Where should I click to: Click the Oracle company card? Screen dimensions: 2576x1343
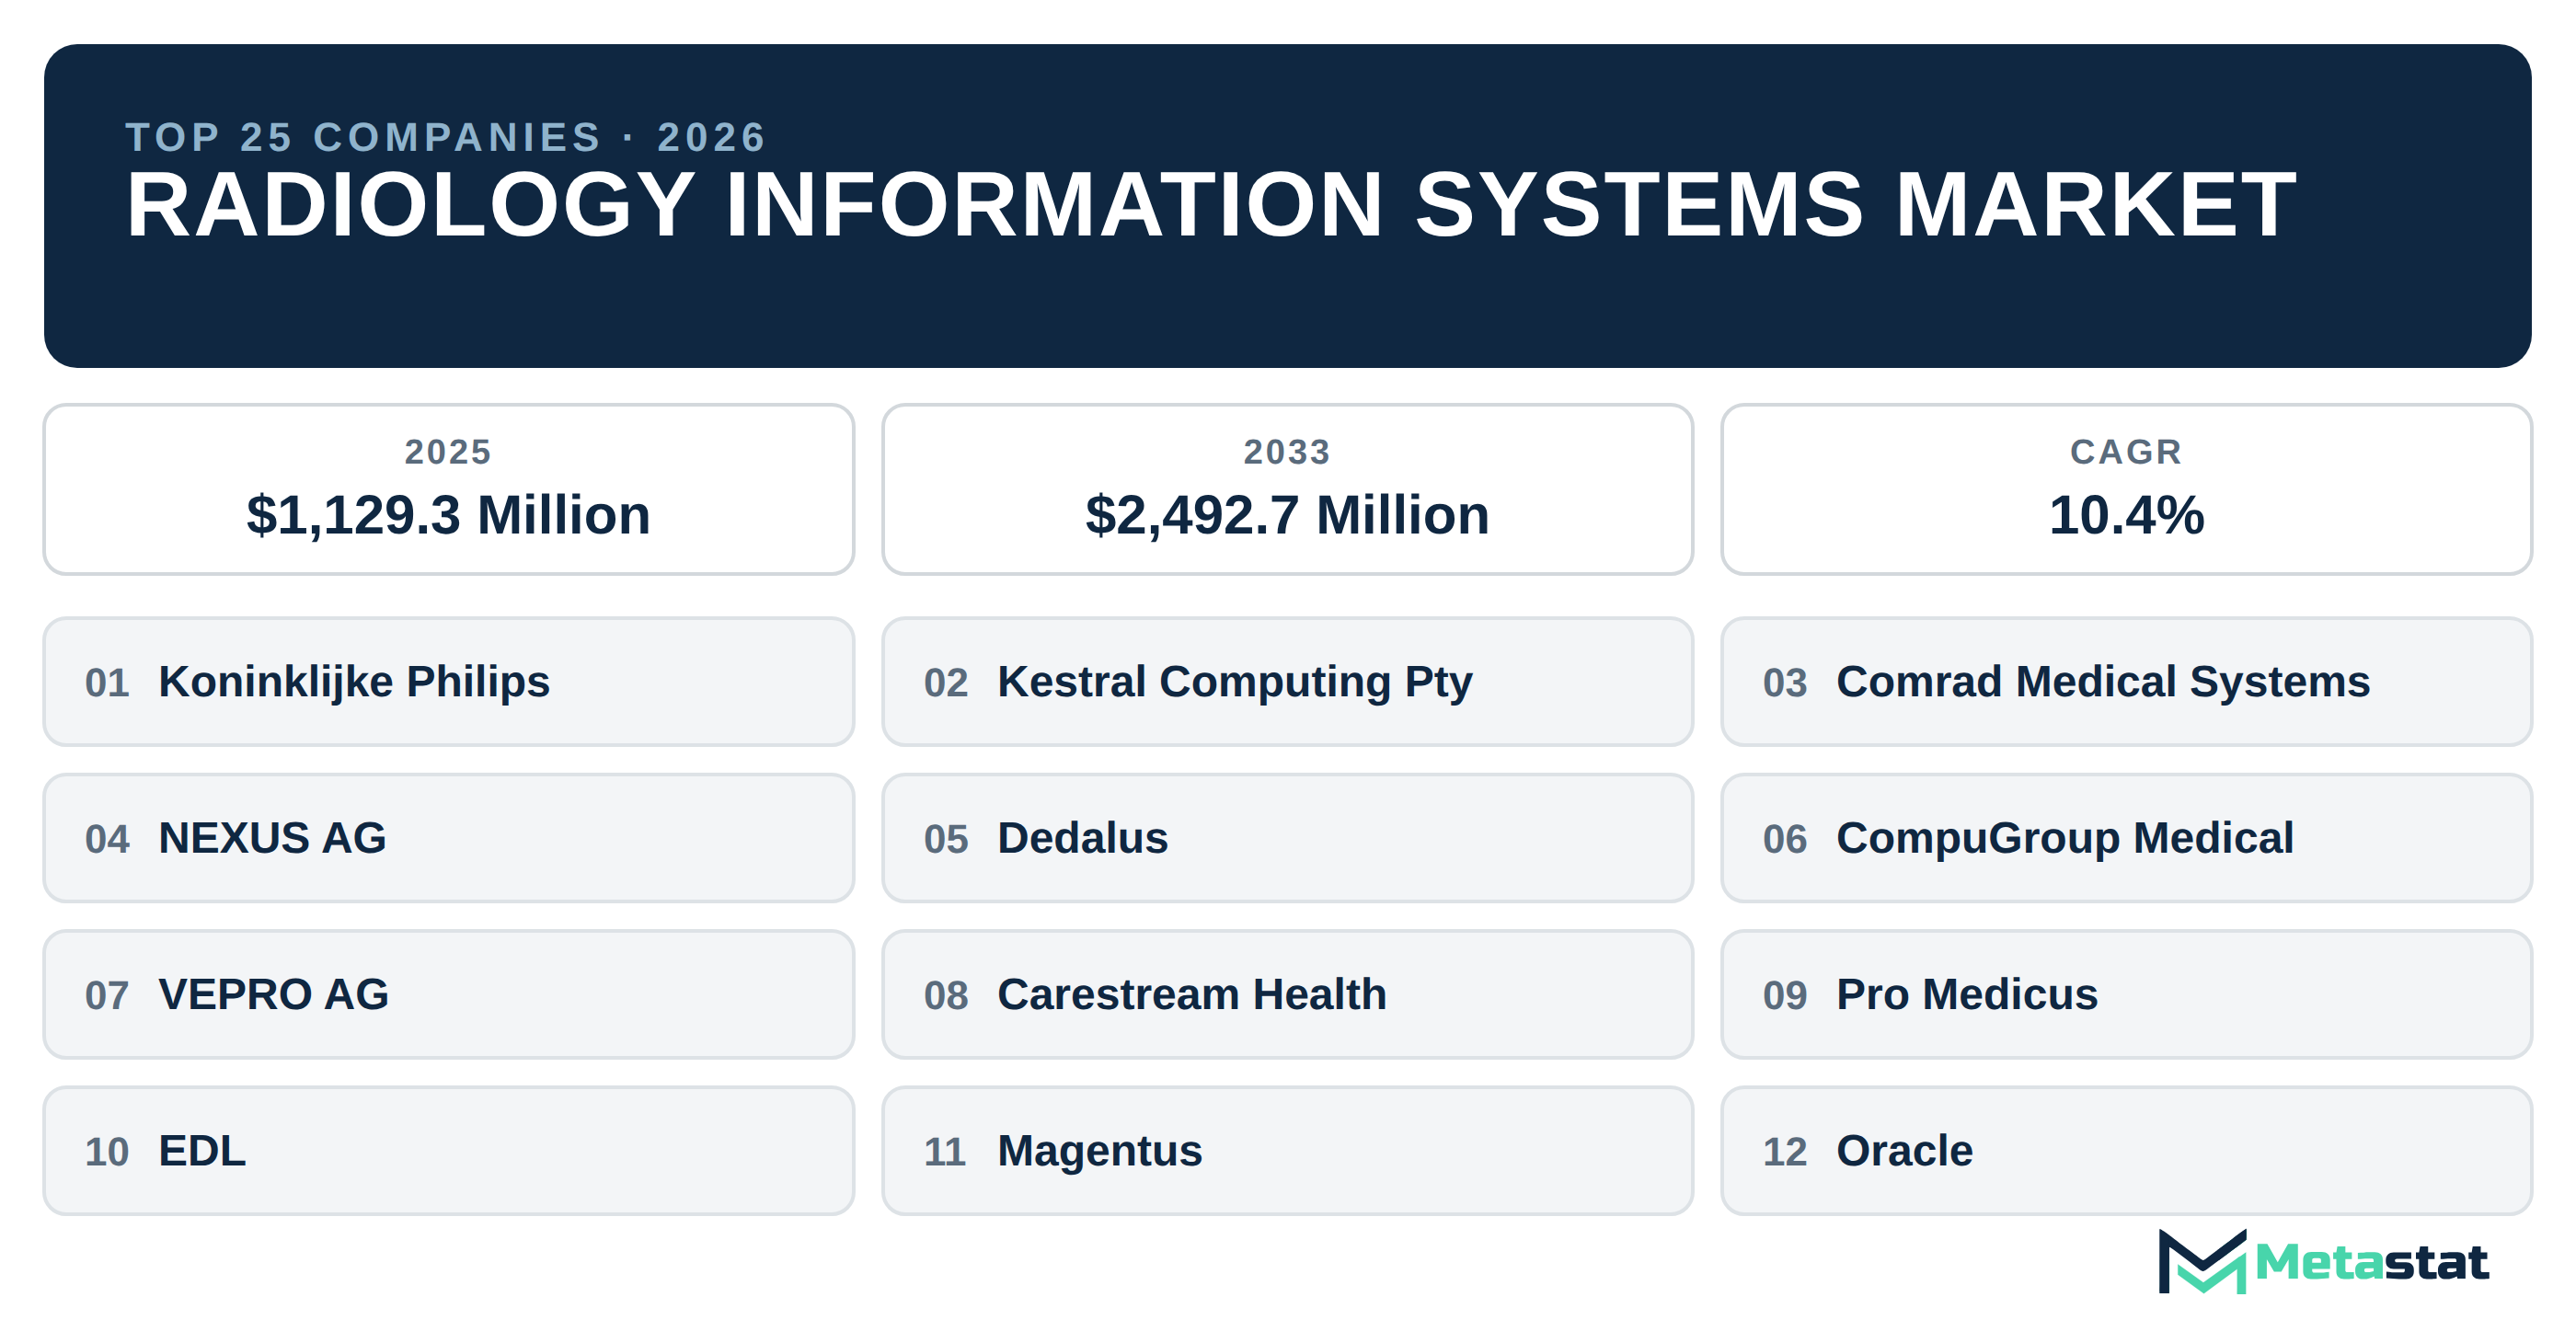(2126, 1151)
